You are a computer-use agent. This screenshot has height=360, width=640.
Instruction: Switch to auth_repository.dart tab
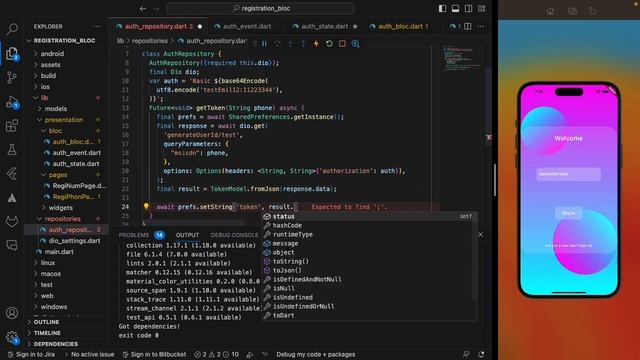click(x=159, y=27)
